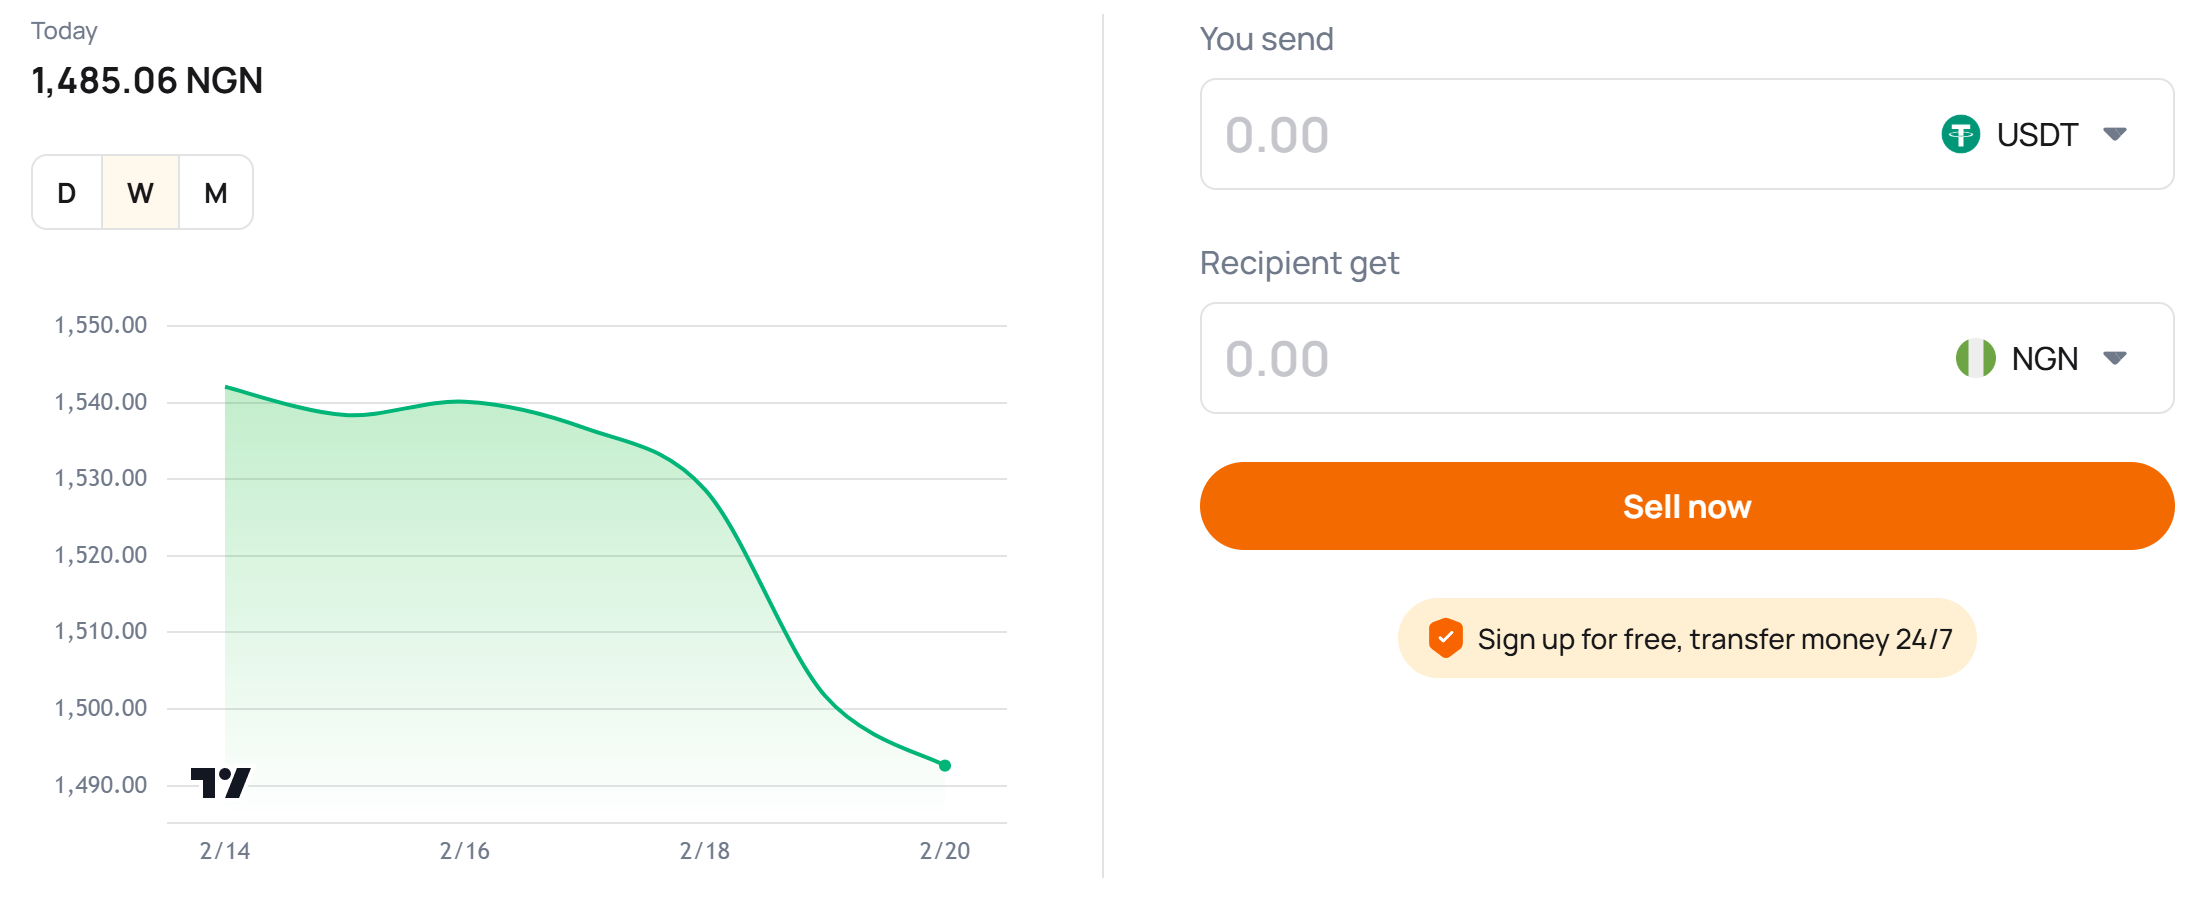Switch chart to Month view

[x=216, y=193]
